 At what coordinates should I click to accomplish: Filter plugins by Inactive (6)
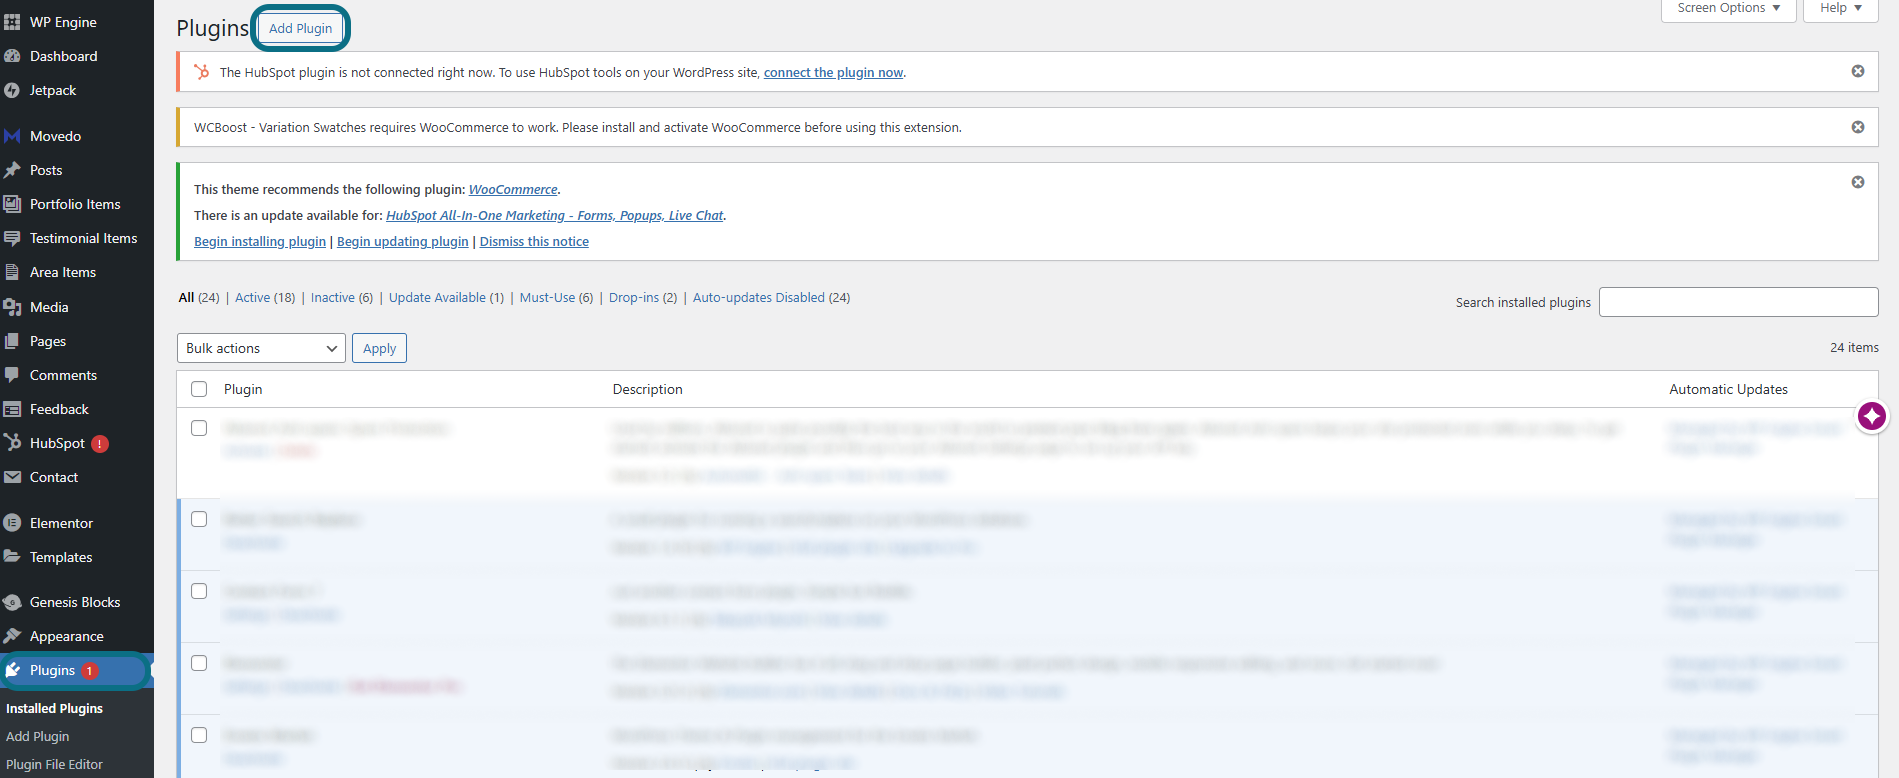coord(342,297)
